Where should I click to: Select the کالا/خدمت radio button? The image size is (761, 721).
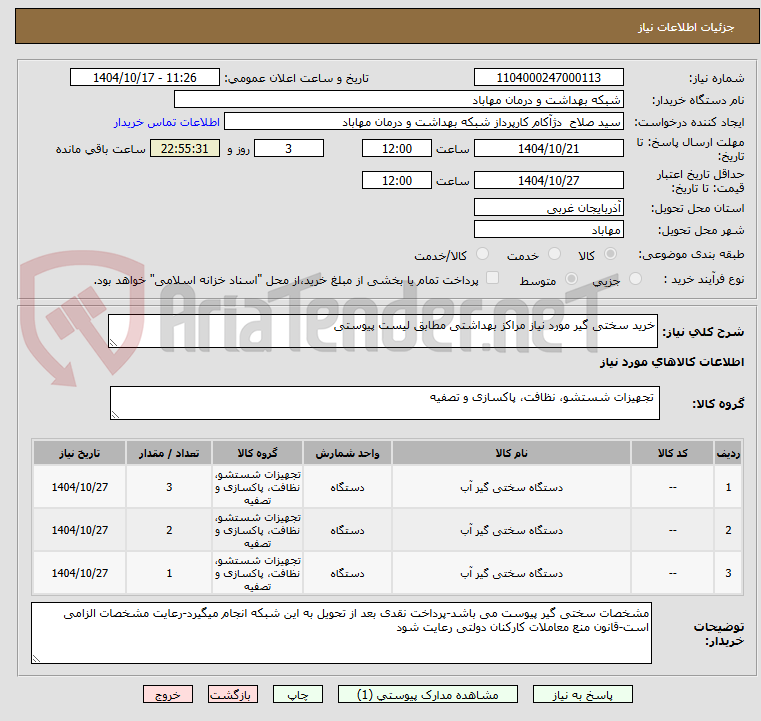coord(482,254)
